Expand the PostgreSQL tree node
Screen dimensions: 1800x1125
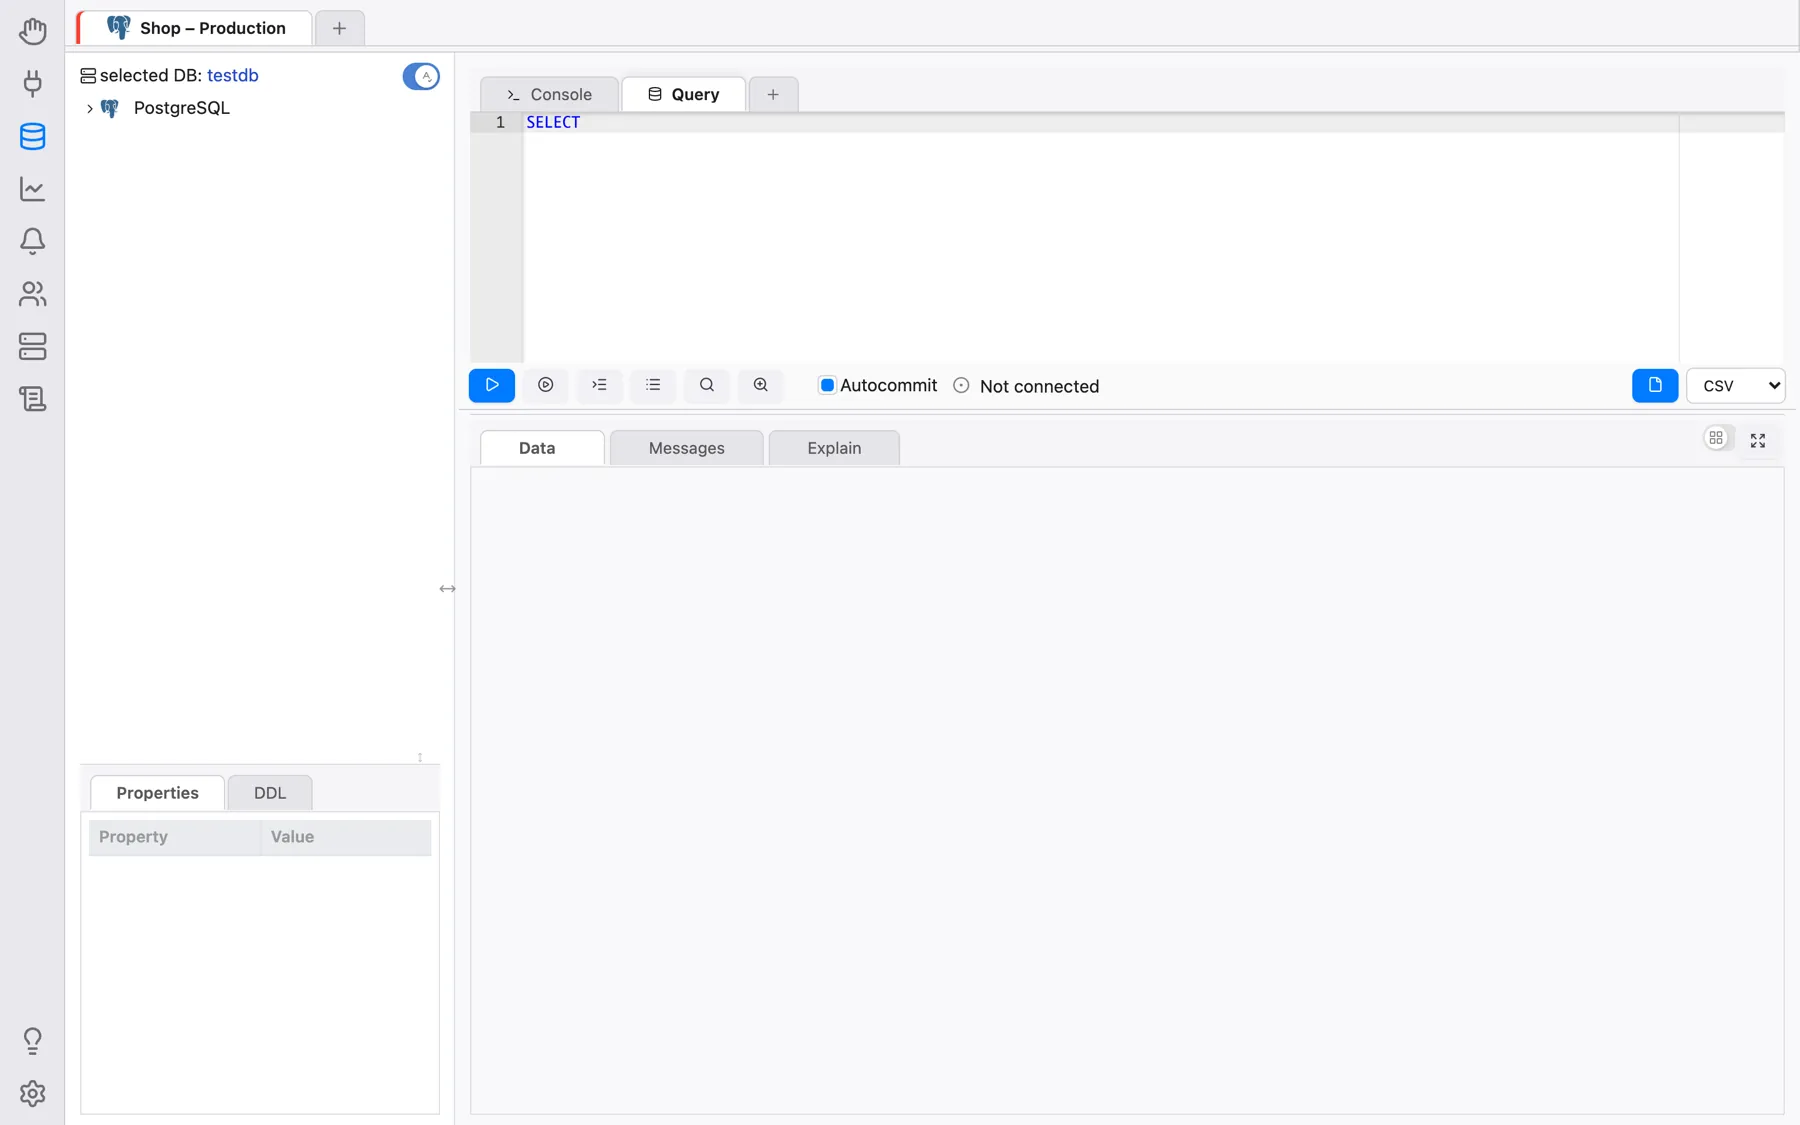(x=90, y=108)
